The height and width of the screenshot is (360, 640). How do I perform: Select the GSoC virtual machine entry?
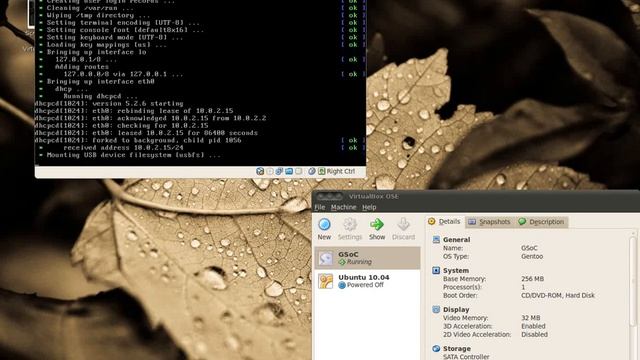pos(367,258)
